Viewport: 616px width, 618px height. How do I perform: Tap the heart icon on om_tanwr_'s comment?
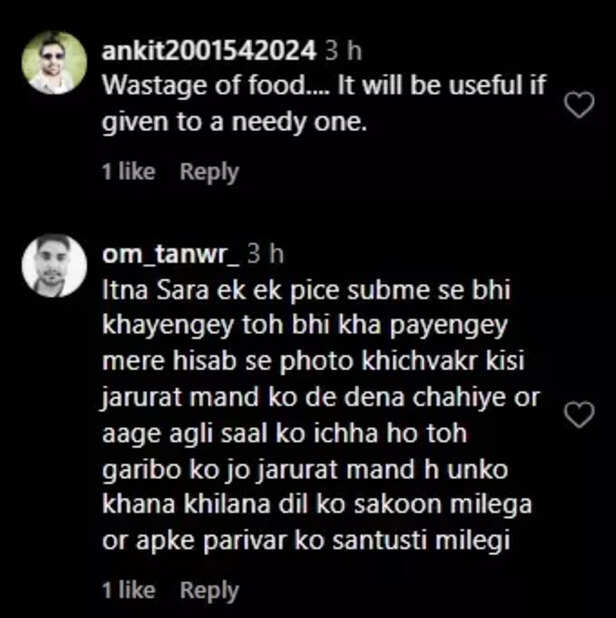click(579, 414)
